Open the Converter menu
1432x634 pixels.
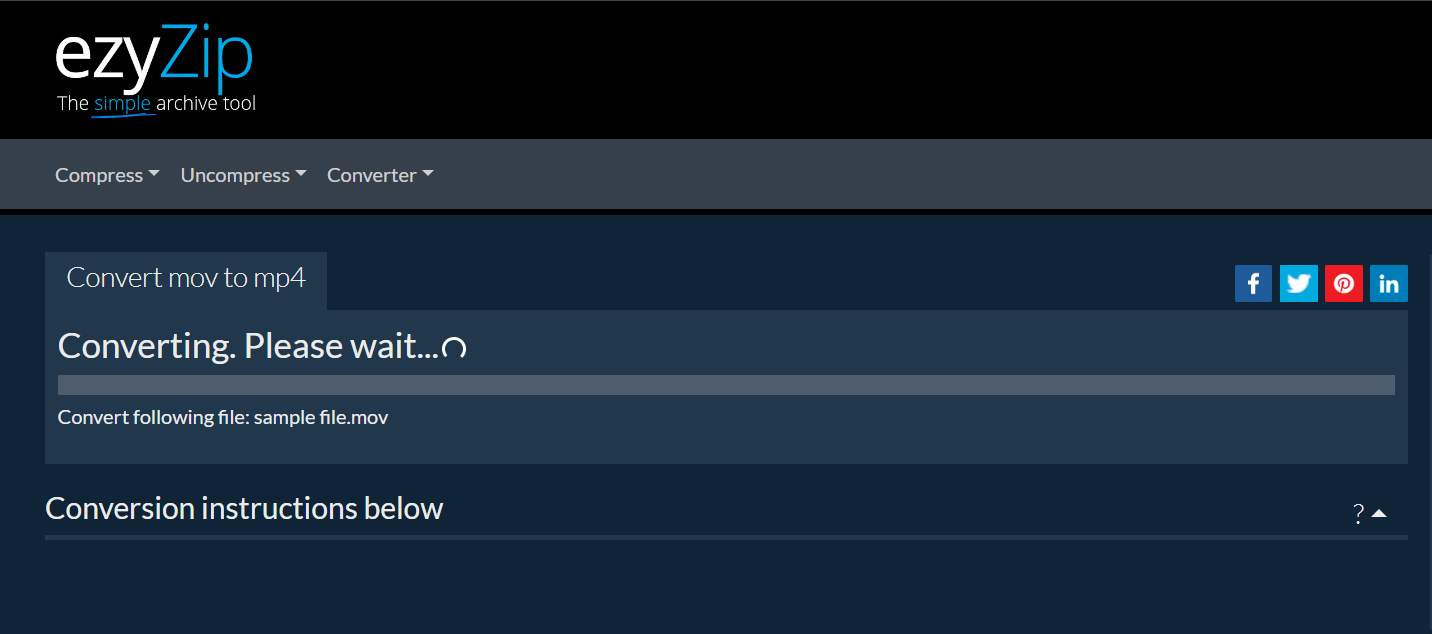click(372, 175)
